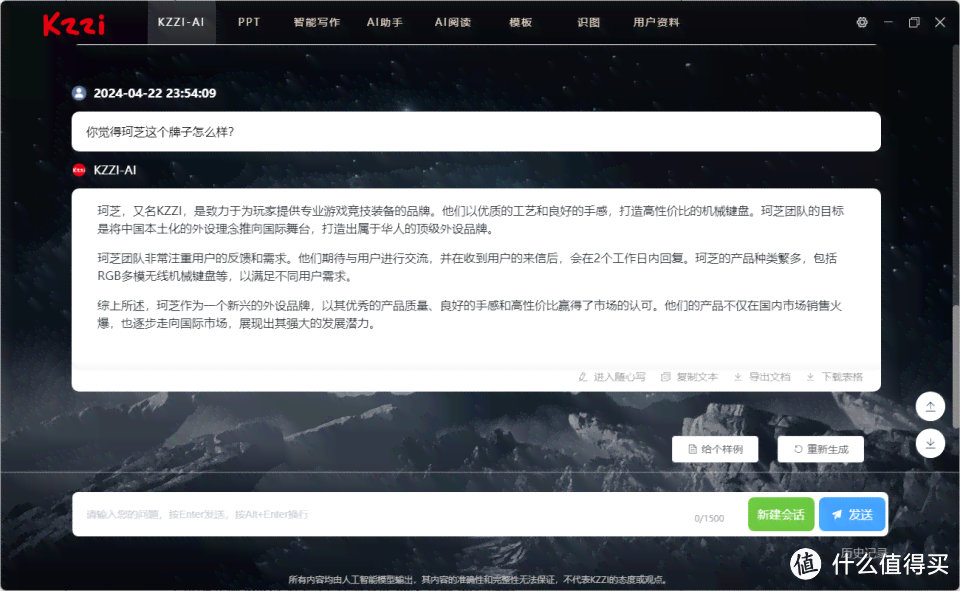Click the timestamp 2024-04-22 23:54:09

pyautogui.click(x=155, y=93)
